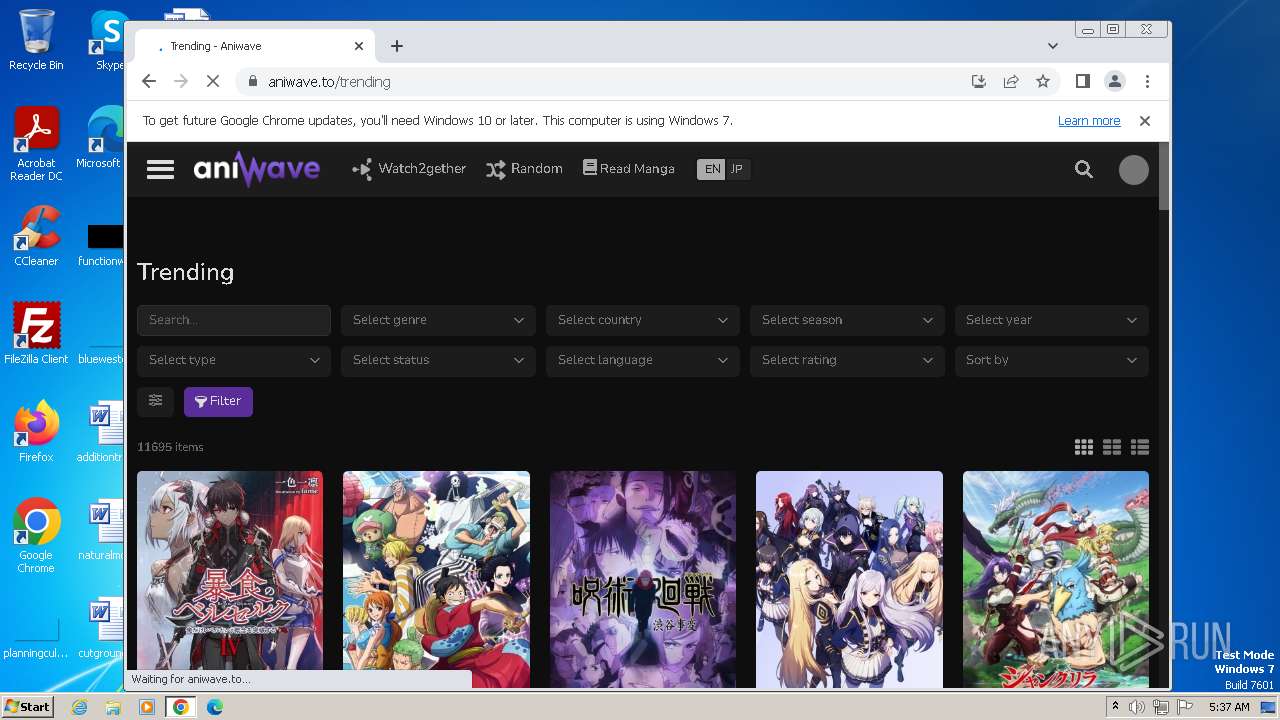
Task: Open Microsoft Edge from taskbar
Action: [215, 707]
